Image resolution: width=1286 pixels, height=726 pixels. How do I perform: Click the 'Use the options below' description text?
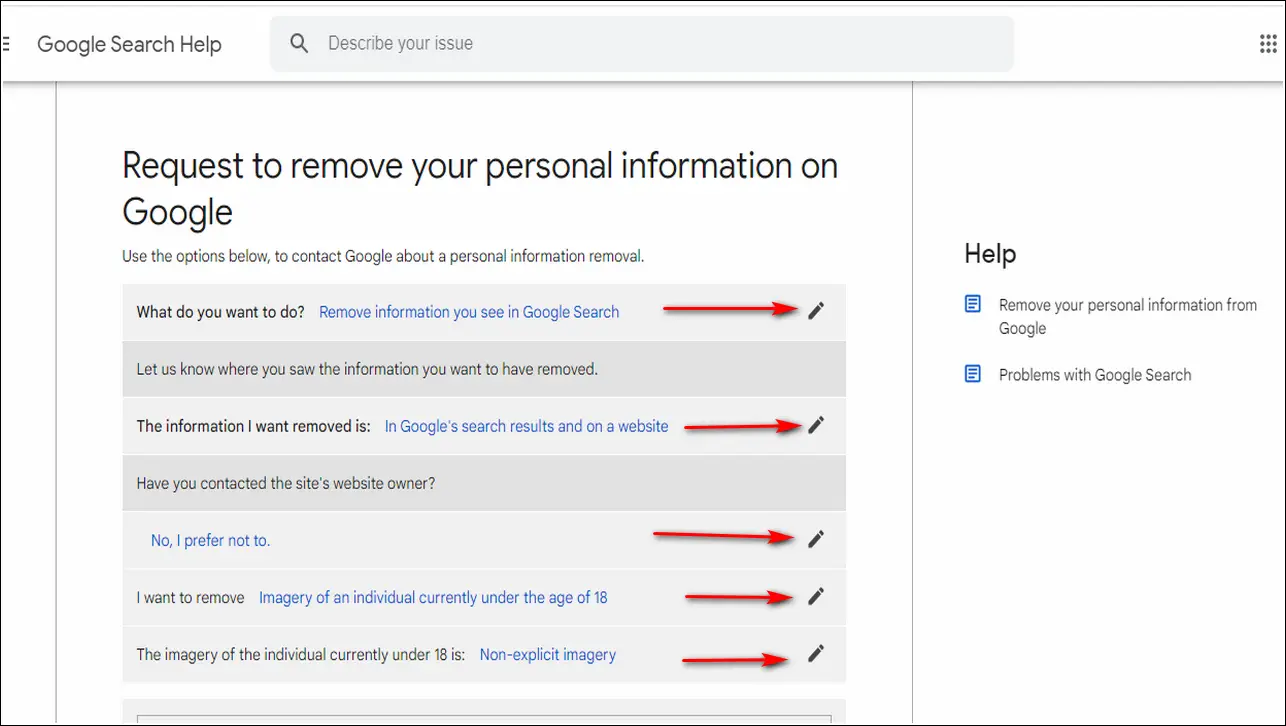click(383, 256)
